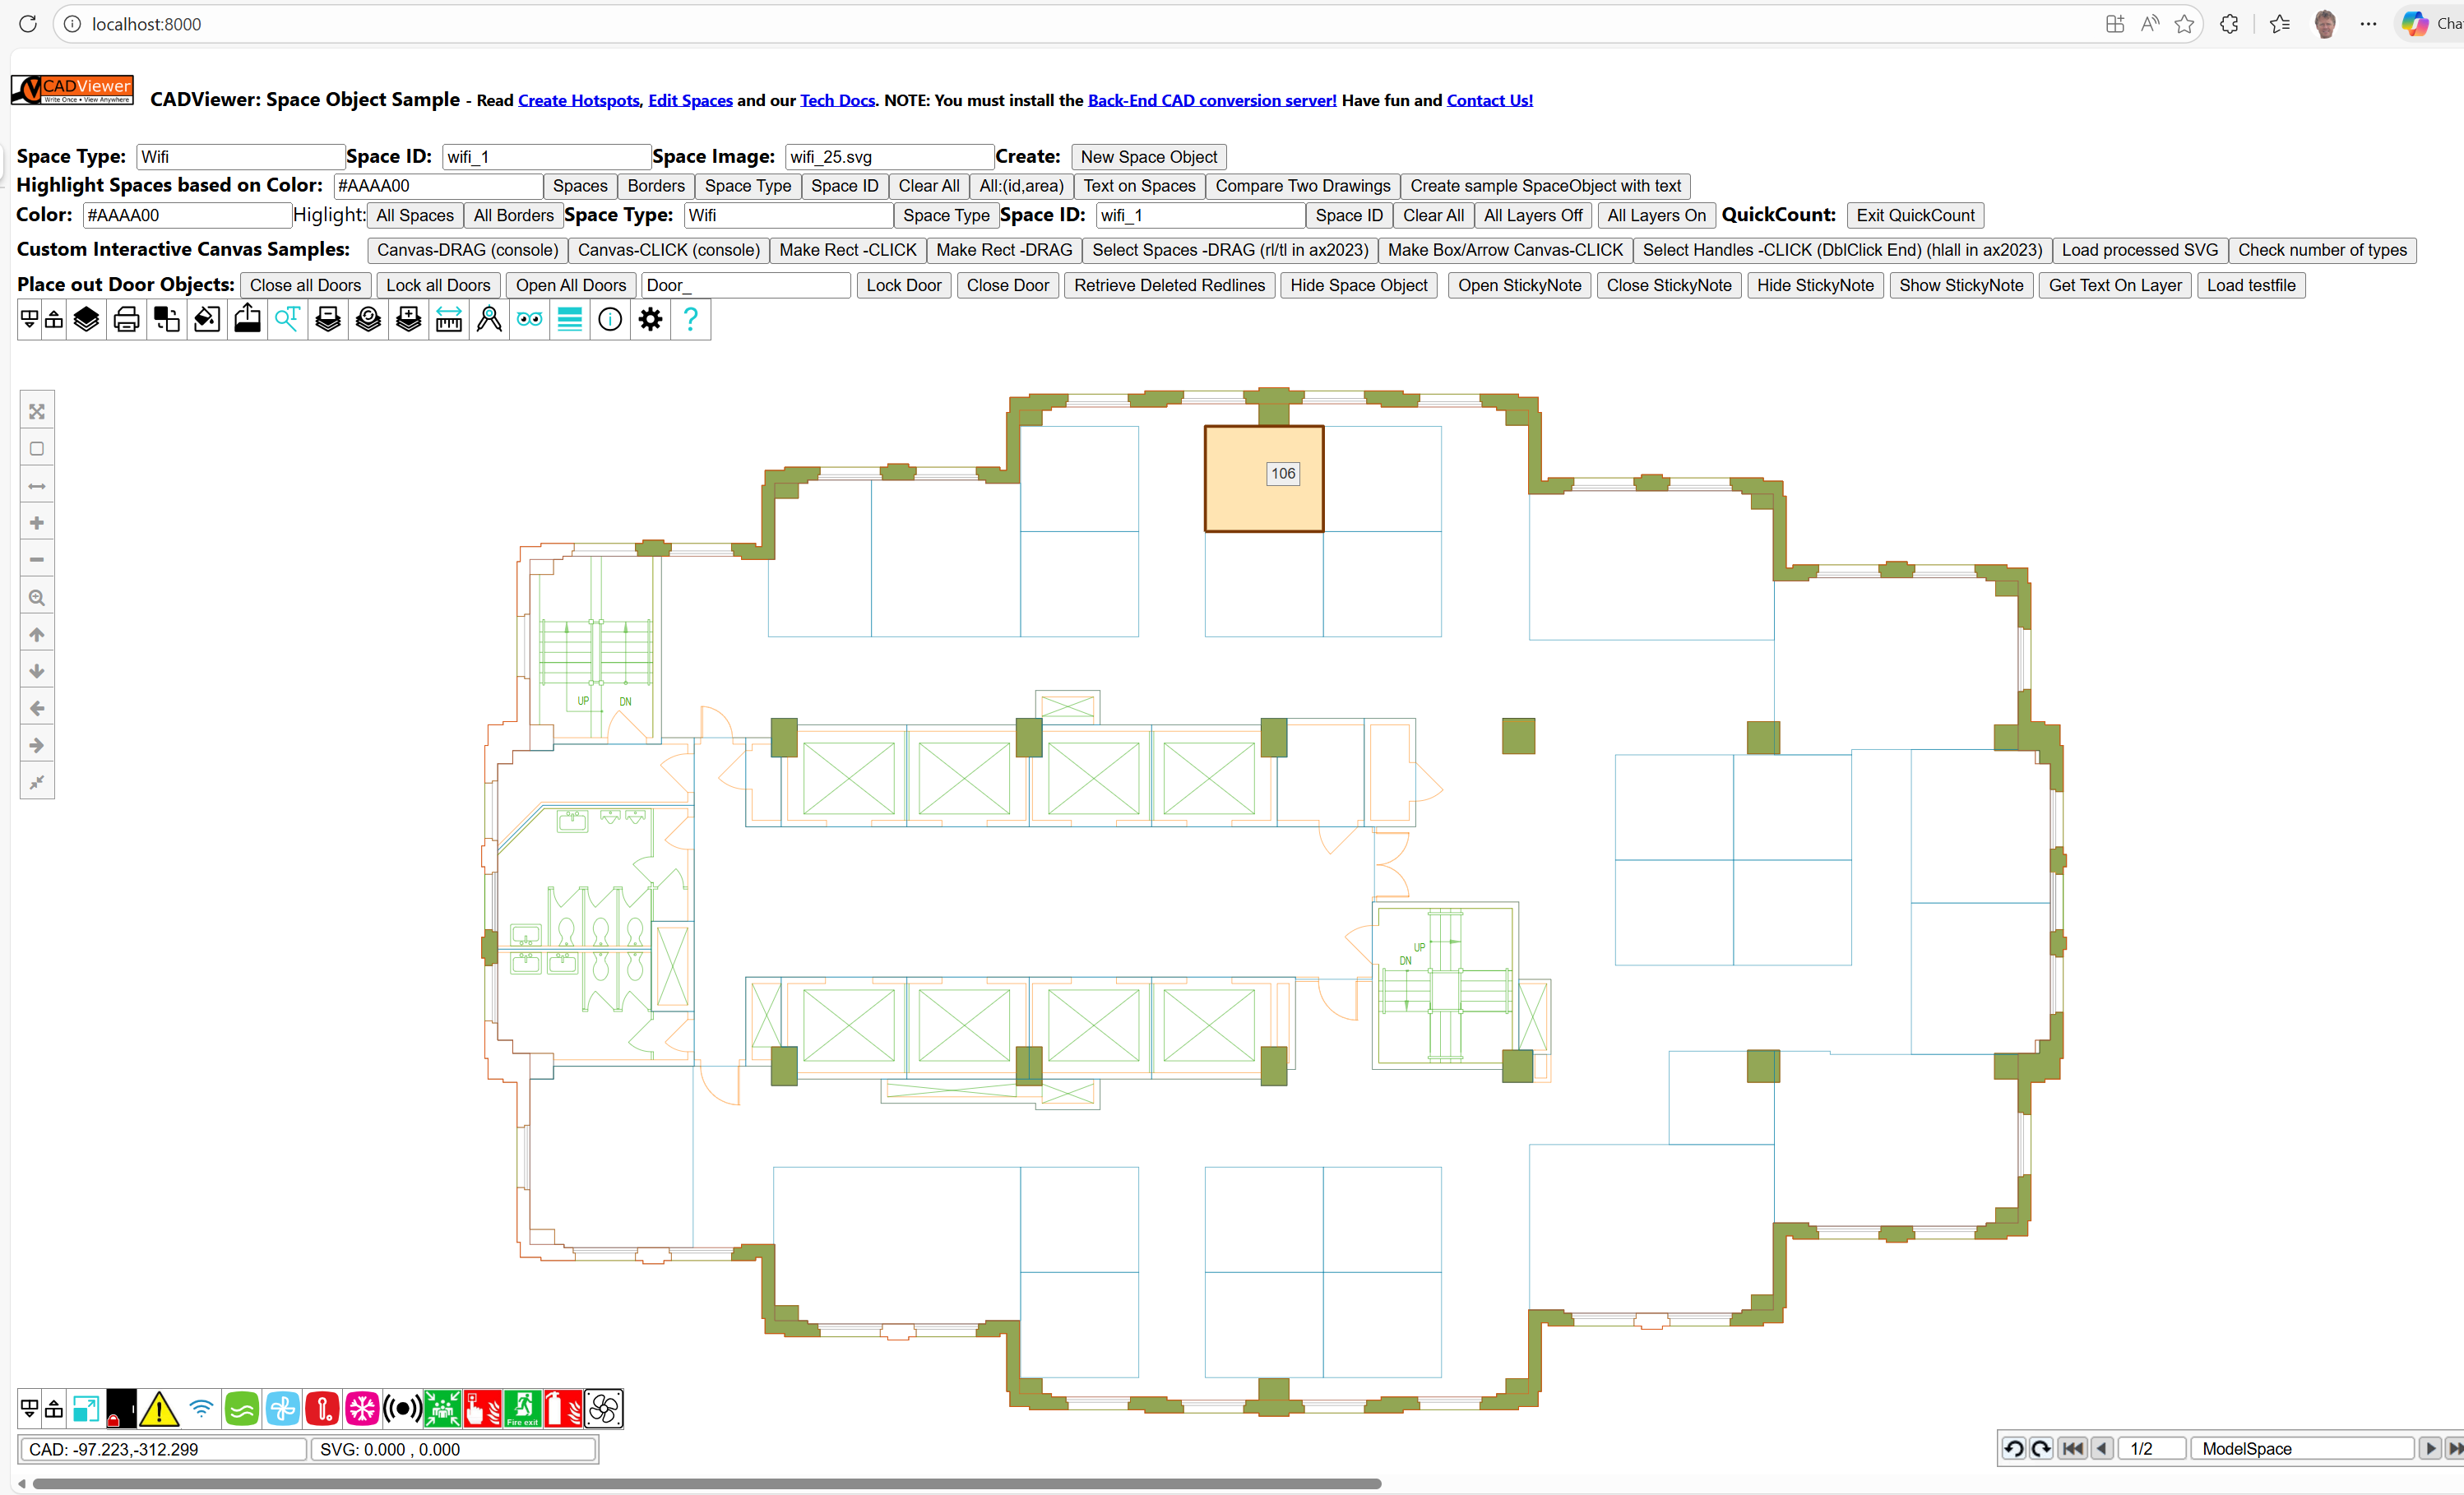Select the Fire exit sign icon
The width and height of the screenshot is (2464, 1495).
[522, 1409]
